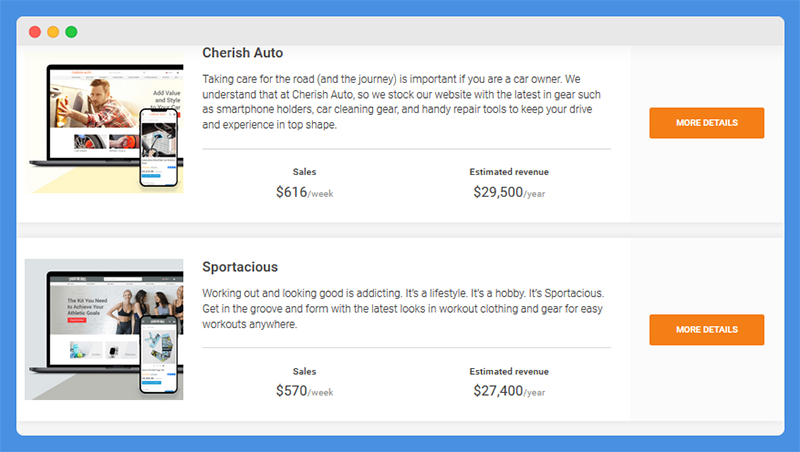
Task: Click the Cherish Auto $29,500/year revenue figure
Action: (509, 192)
